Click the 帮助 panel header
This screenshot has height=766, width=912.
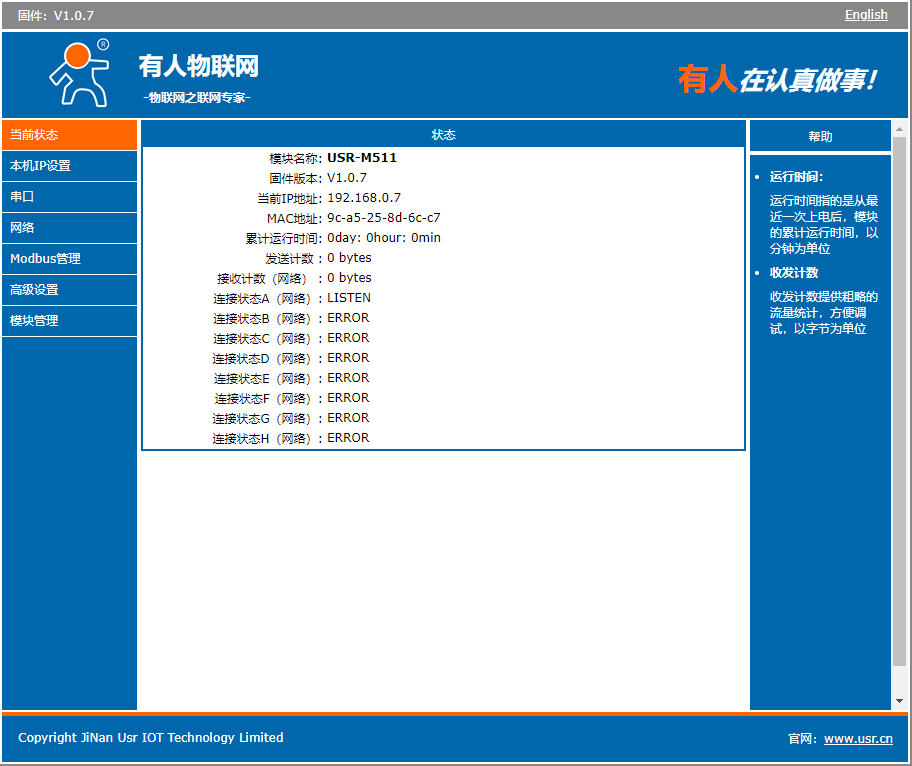[x=819, y=137]
